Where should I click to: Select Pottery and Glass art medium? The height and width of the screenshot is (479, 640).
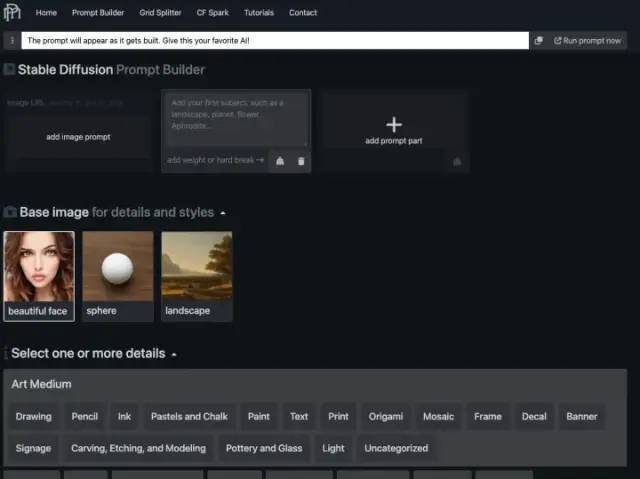pyautogui.click(x=264, y=448)
